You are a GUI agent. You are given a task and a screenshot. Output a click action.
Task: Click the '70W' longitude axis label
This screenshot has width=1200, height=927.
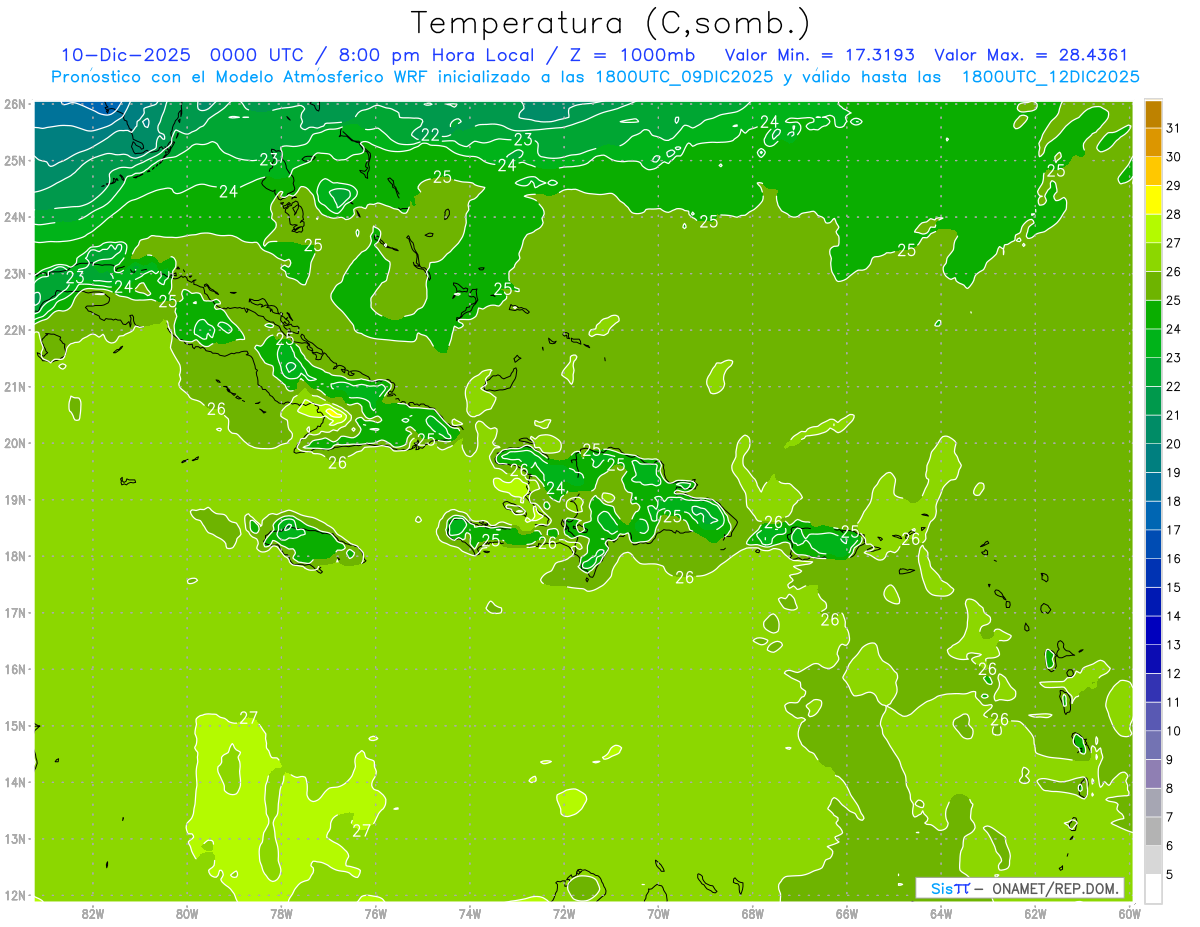tap(658, 913)
